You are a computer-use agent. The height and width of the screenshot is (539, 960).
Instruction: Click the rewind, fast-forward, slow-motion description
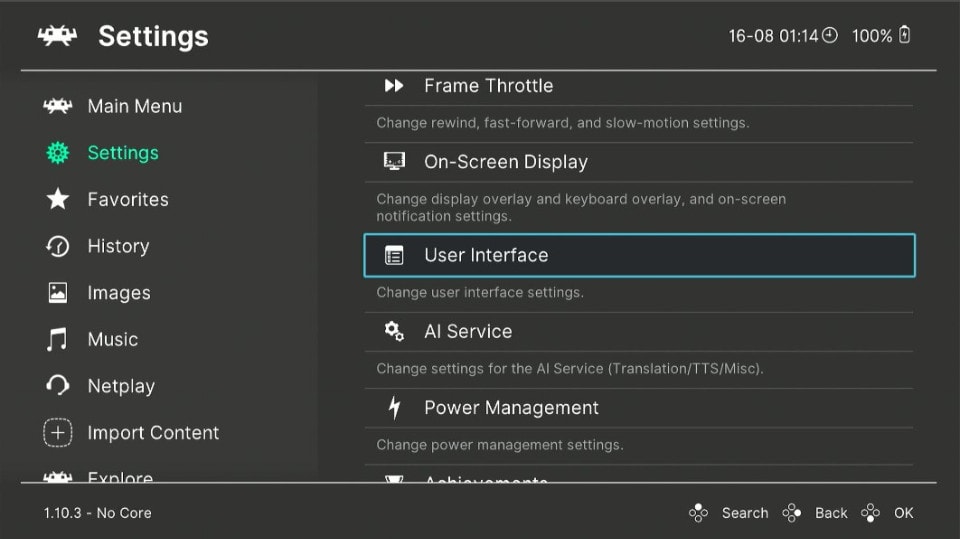pos(563,122)
